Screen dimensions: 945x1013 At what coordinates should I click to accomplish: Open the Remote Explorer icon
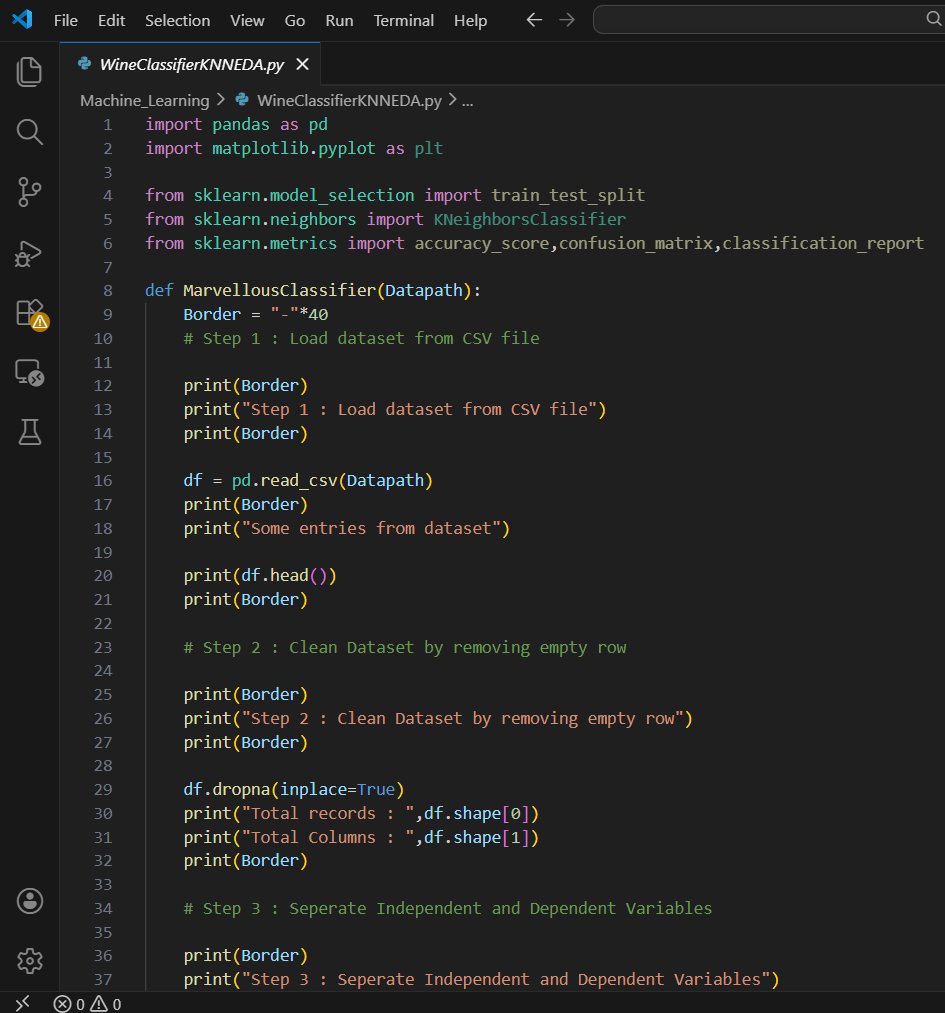pyautogui.click(x=29, y=373)
